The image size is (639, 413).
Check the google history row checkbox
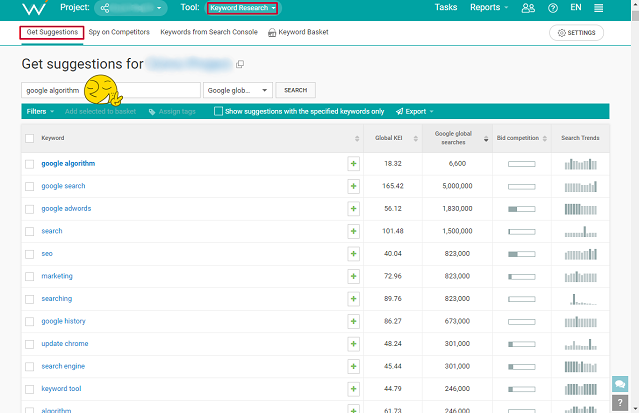(29, 322)
